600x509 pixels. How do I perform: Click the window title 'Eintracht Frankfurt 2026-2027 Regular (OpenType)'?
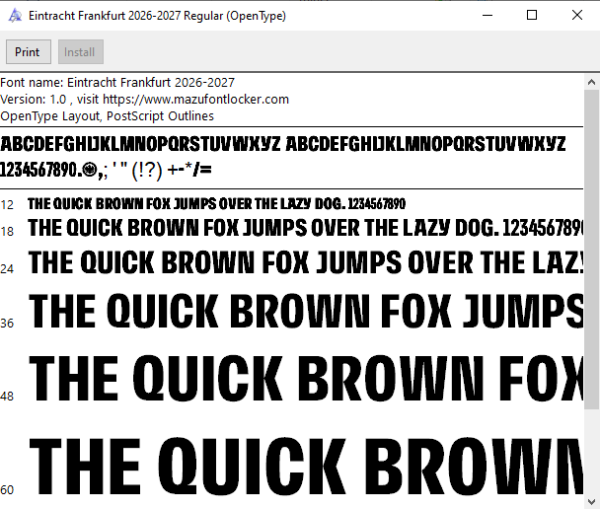(x=157, y=16)
